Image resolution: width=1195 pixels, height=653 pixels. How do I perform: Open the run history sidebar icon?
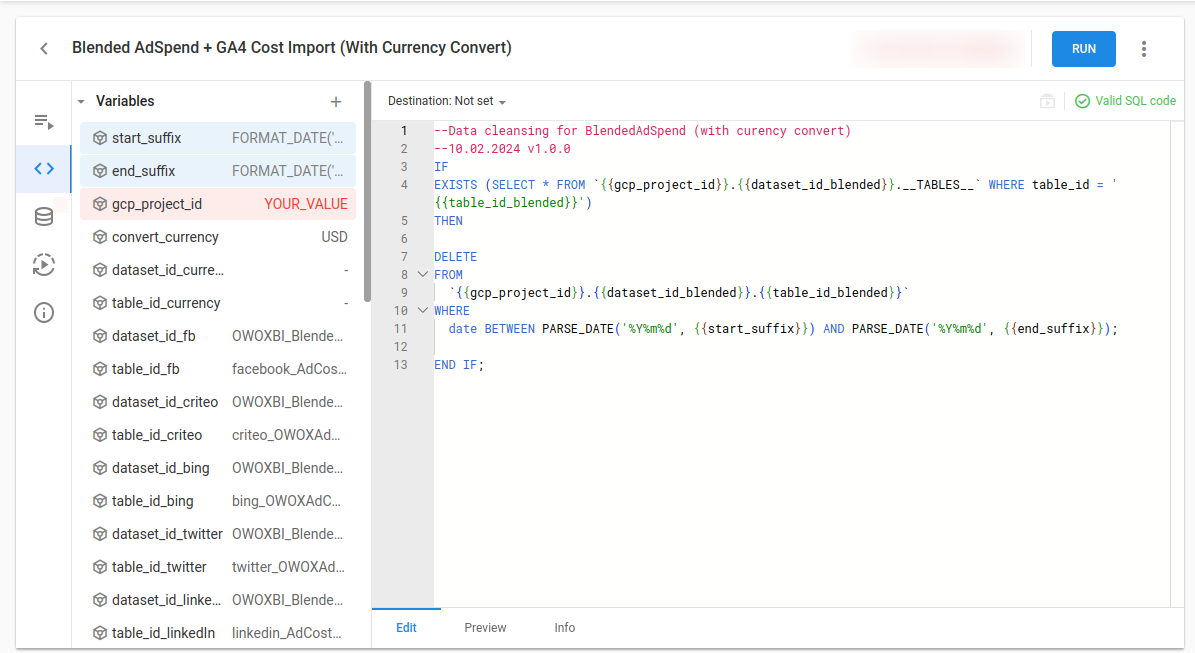(43, 265)
